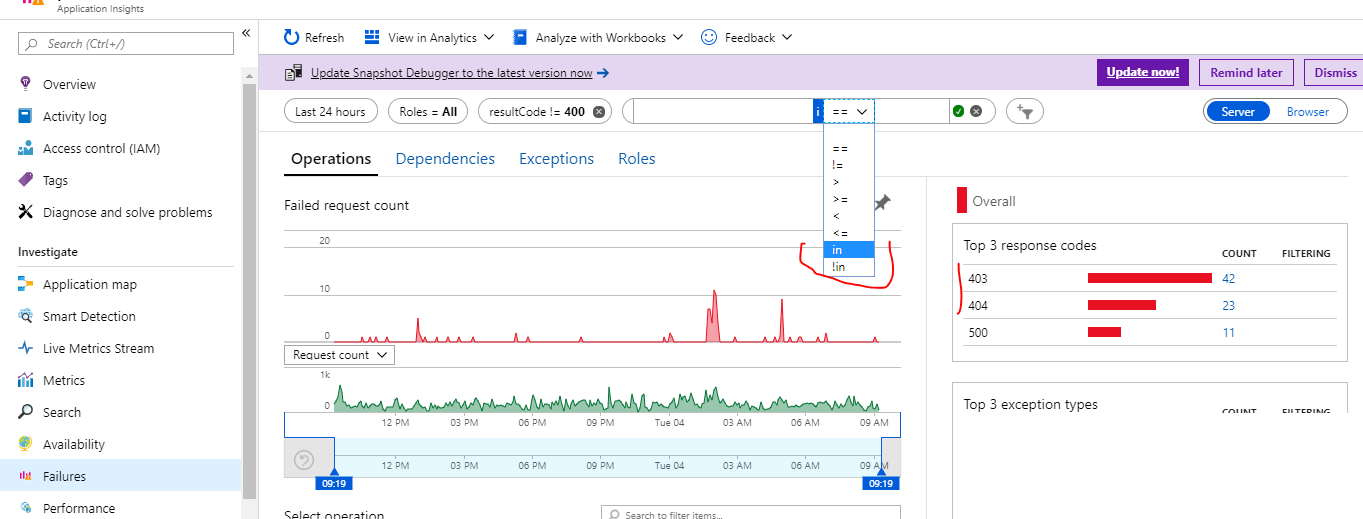Expand the Feedback dropdown arrow

coord(787,37)
